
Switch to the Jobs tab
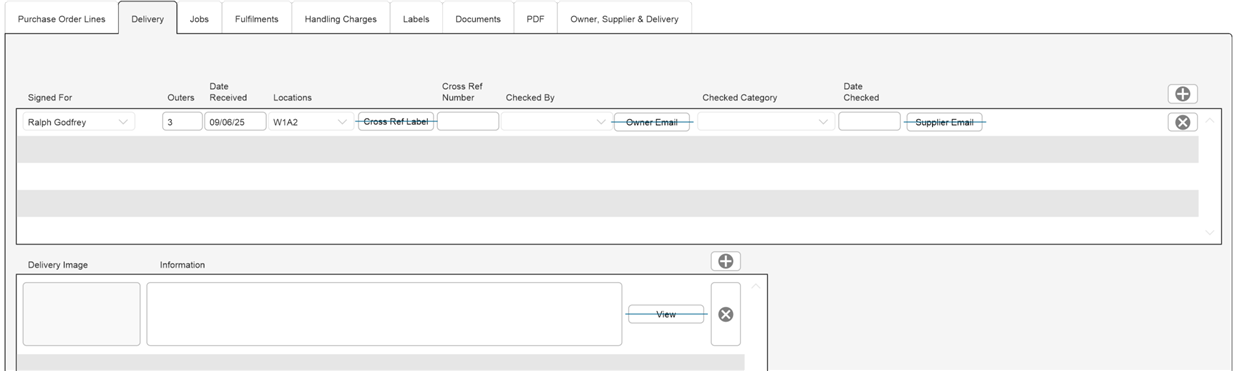200,19
